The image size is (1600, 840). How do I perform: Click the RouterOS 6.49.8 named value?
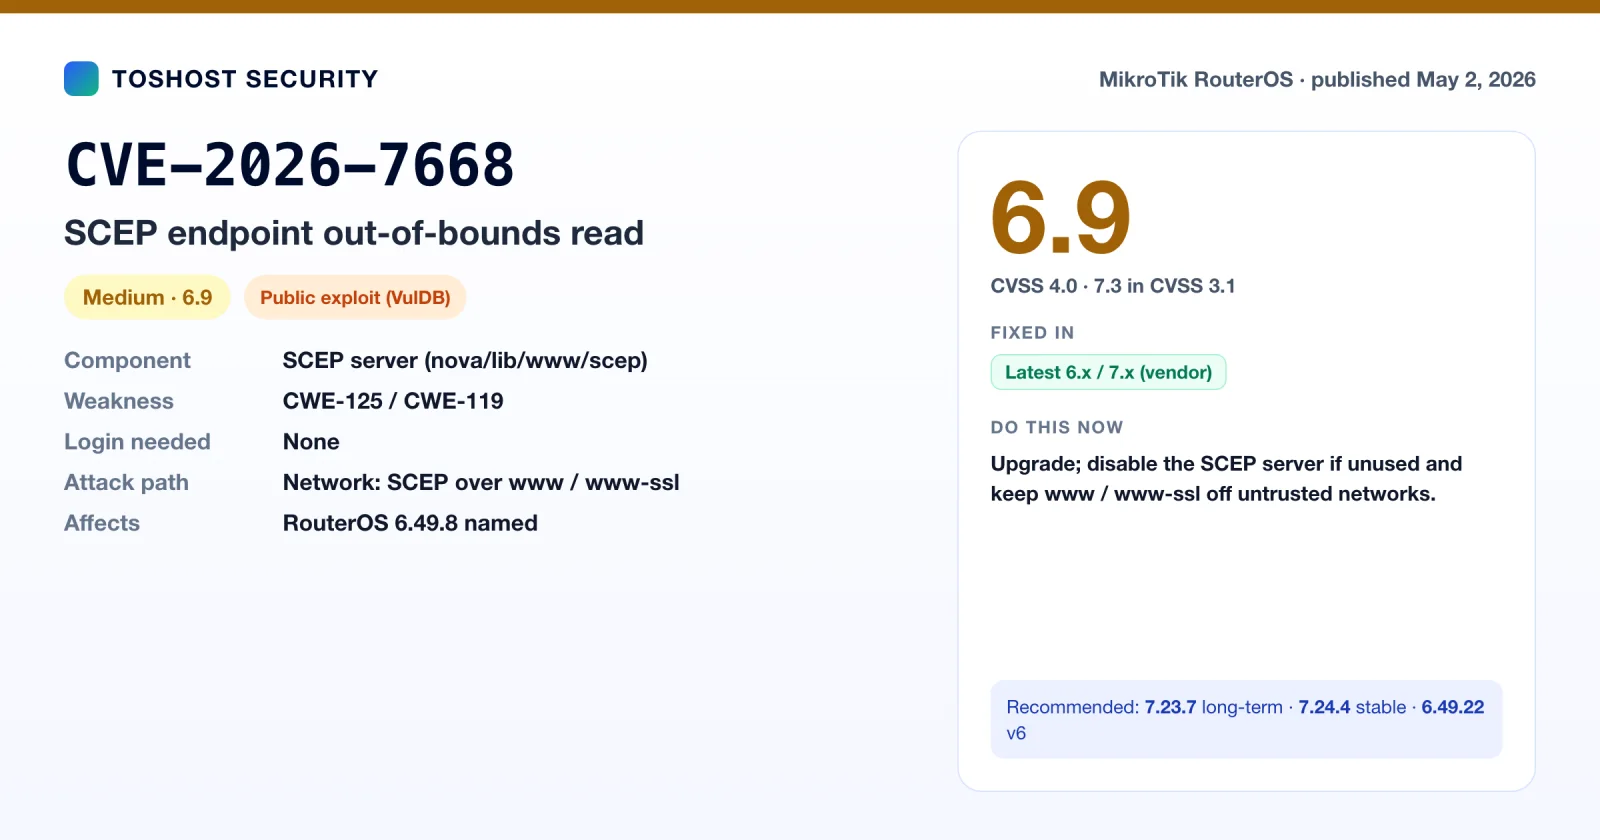point(410,523)
